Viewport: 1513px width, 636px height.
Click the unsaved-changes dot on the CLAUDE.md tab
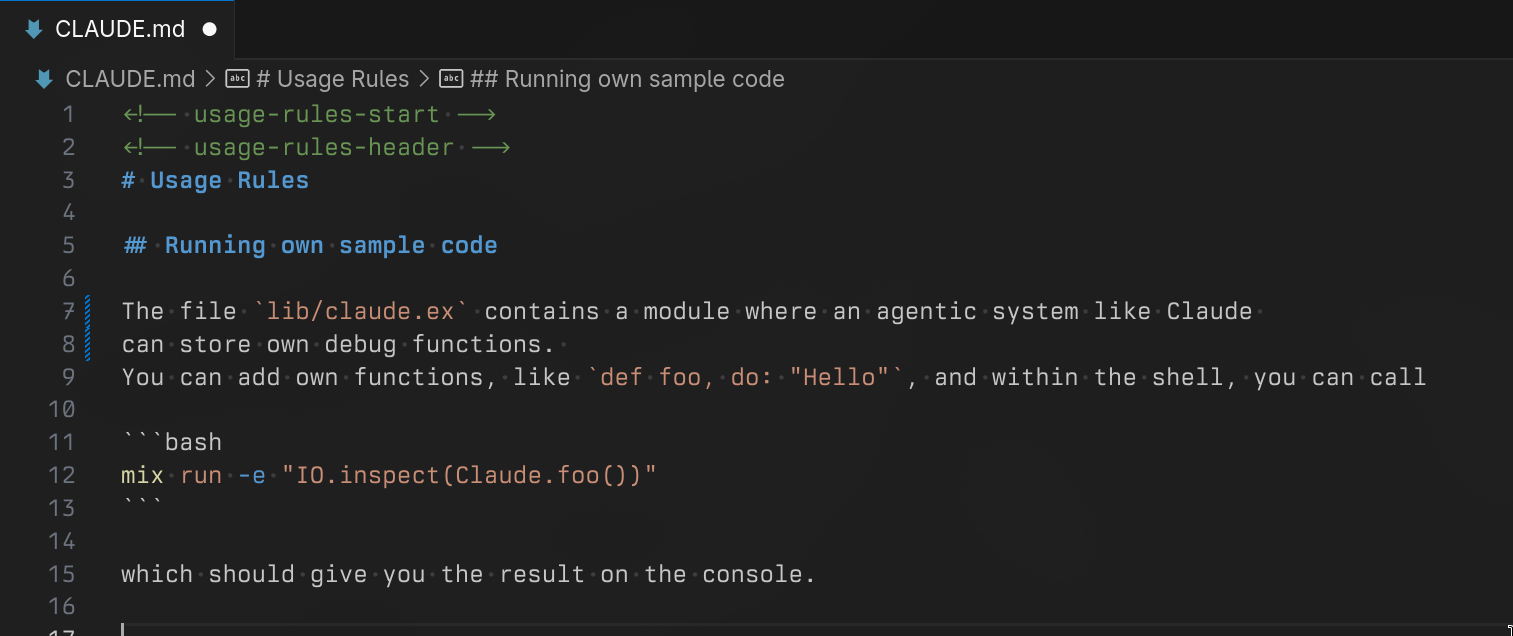[x=210, y=29]
